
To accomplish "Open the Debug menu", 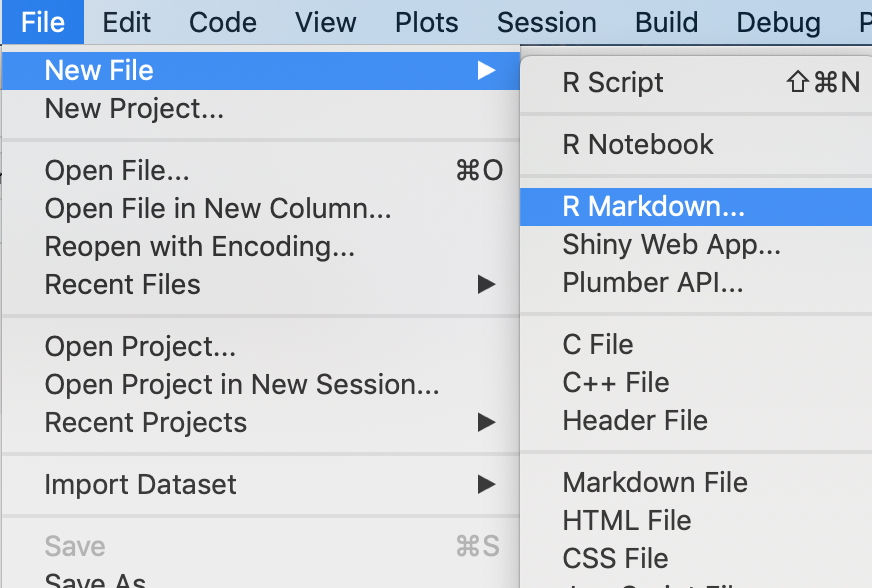I will (778, 22).
